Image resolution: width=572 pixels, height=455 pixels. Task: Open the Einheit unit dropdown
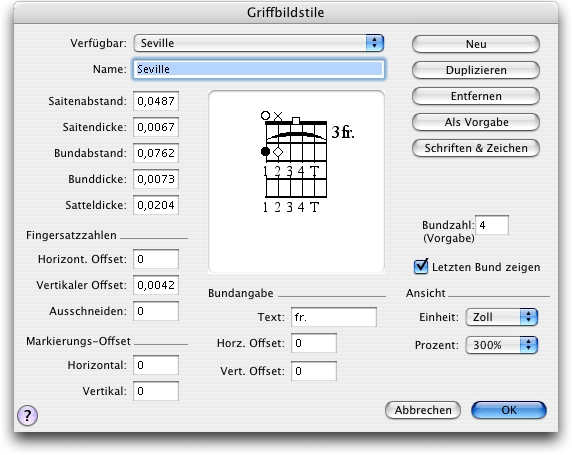coord(502,317)
